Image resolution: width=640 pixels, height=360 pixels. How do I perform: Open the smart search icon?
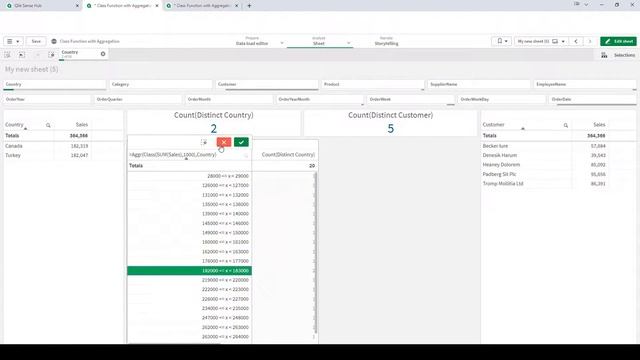[7, 55]
